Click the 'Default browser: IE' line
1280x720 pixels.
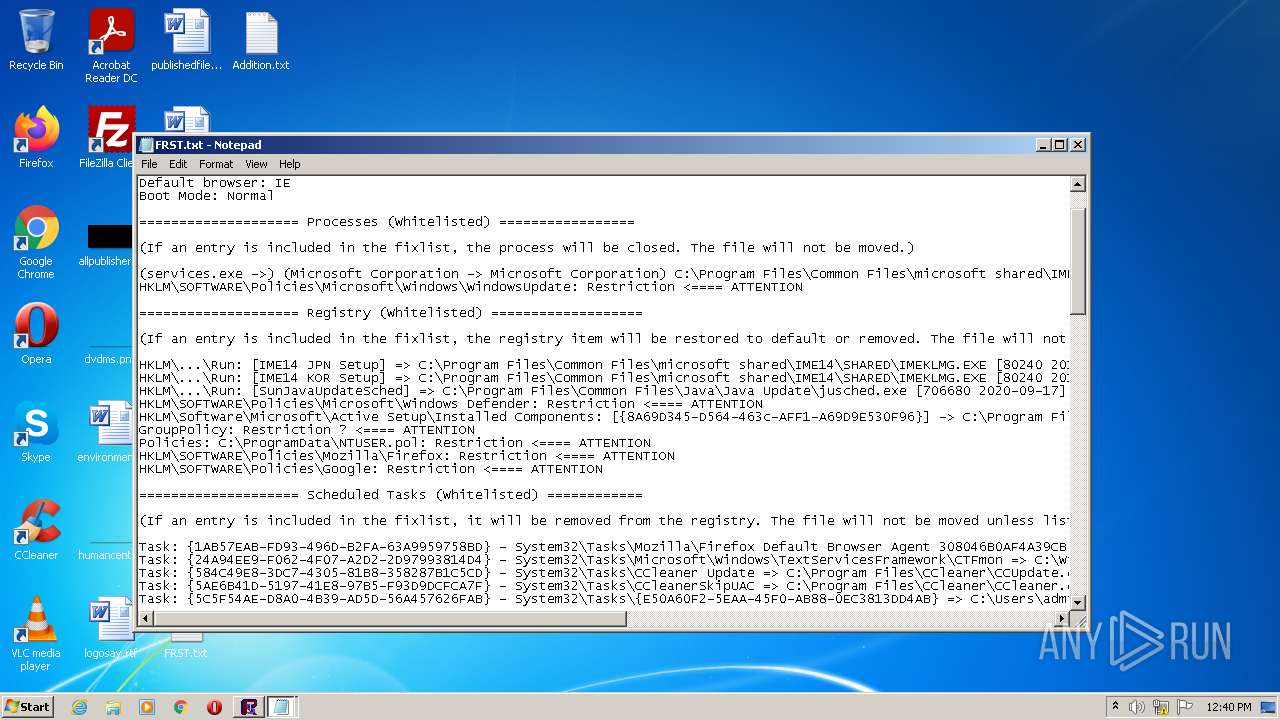(215, 183)
